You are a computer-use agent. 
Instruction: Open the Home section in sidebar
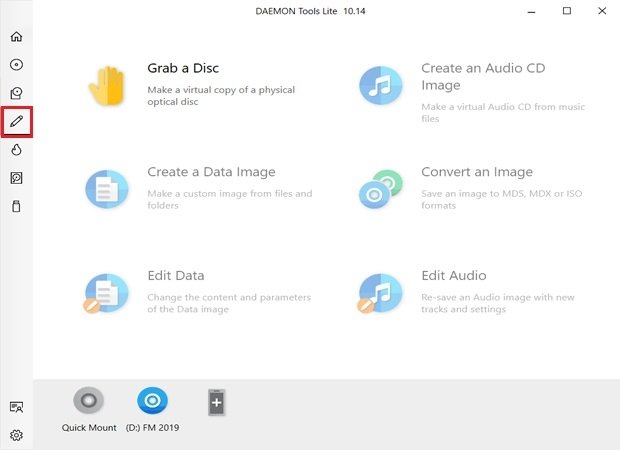tap(16, 36)
